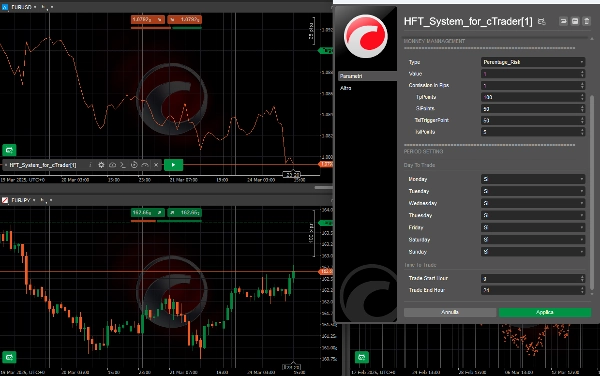Open the Saturday dropdown

tap(533, 240)
